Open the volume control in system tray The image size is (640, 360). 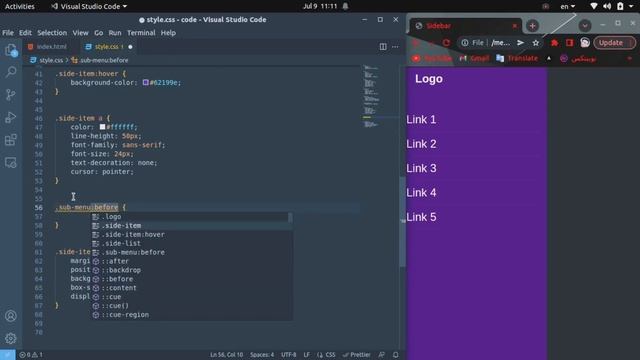click(x=607, y=6)
